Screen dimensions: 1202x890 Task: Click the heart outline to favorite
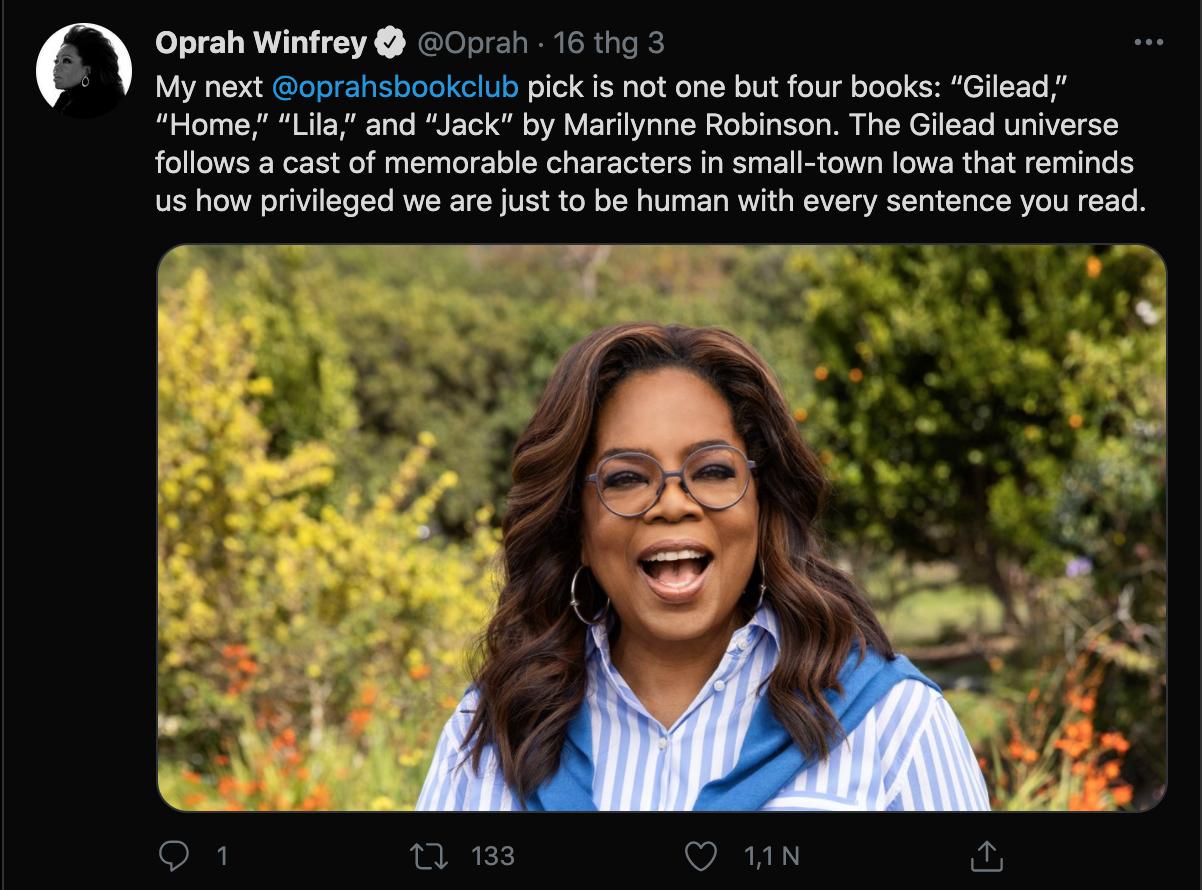coord(702,856)
